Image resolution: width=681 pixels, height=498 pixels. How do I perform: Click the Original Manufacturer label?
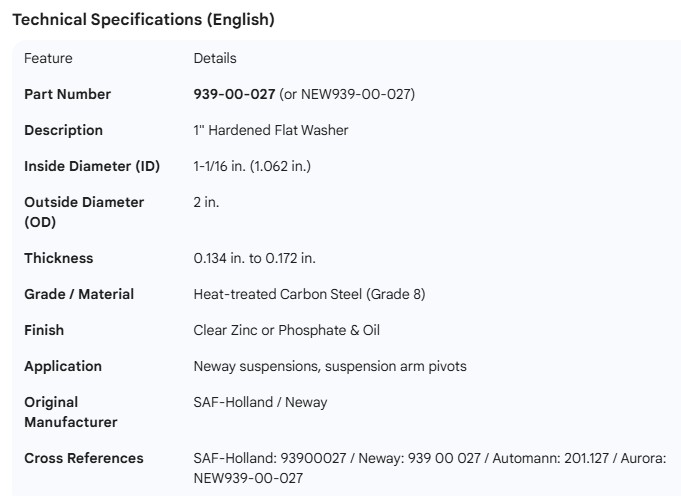tap(71, 412)
